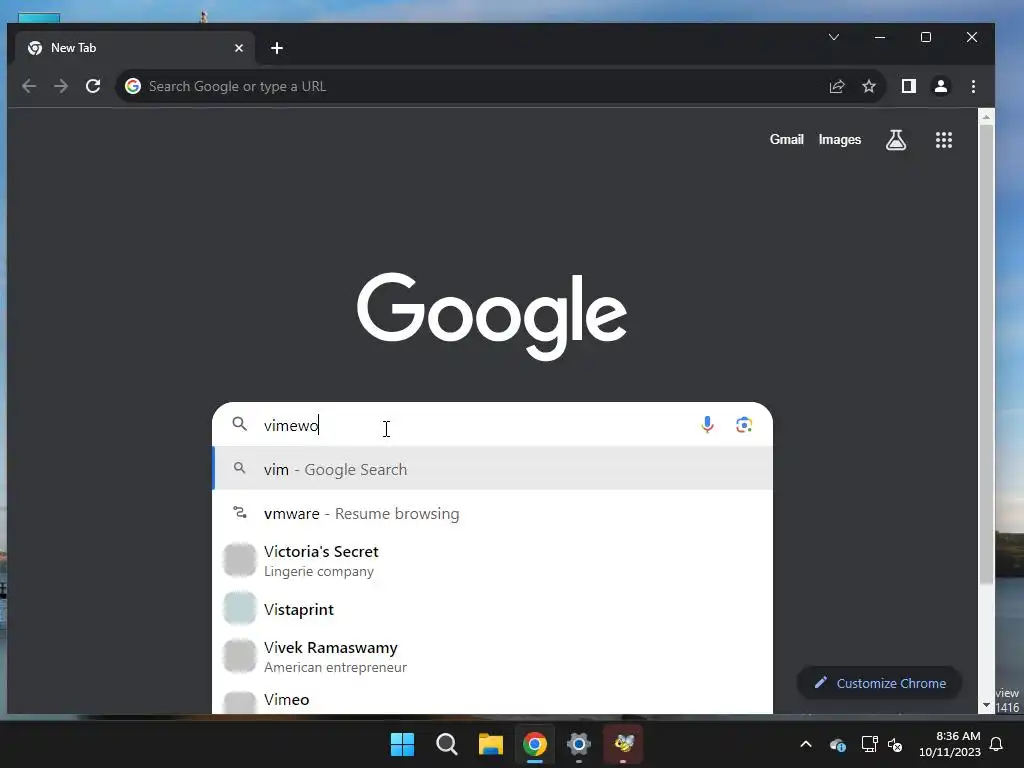This screenshot has height=768, width=1024.
Task: Click the Vistaprint suggestion thumbnail
Action: (240, 609)
